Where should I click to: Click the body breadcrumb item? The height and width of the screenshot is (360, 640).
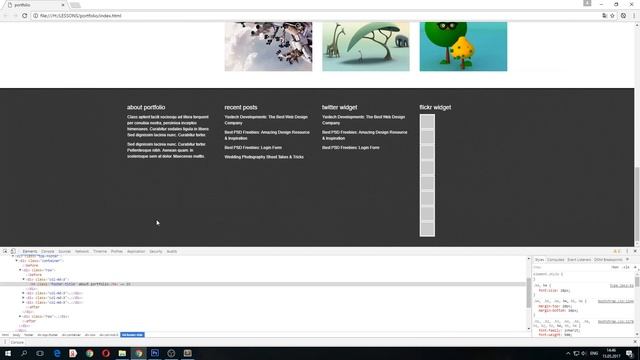(x=16, y=335)
